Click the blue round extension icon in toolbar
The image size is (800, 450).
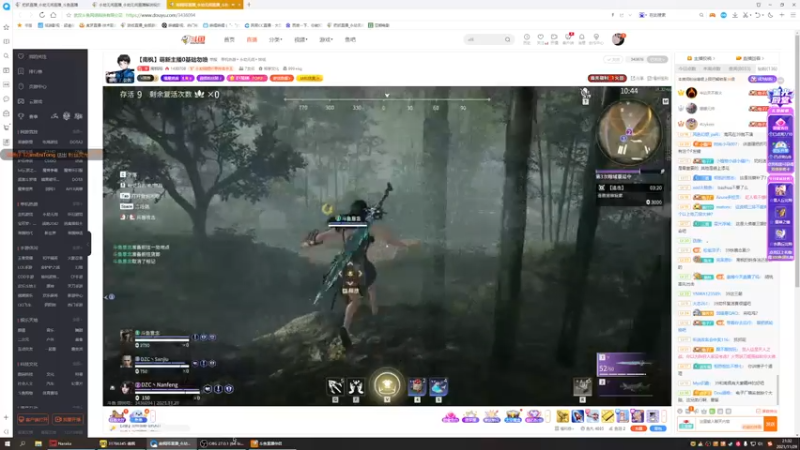pyautogui.click(x=723, y=15)
